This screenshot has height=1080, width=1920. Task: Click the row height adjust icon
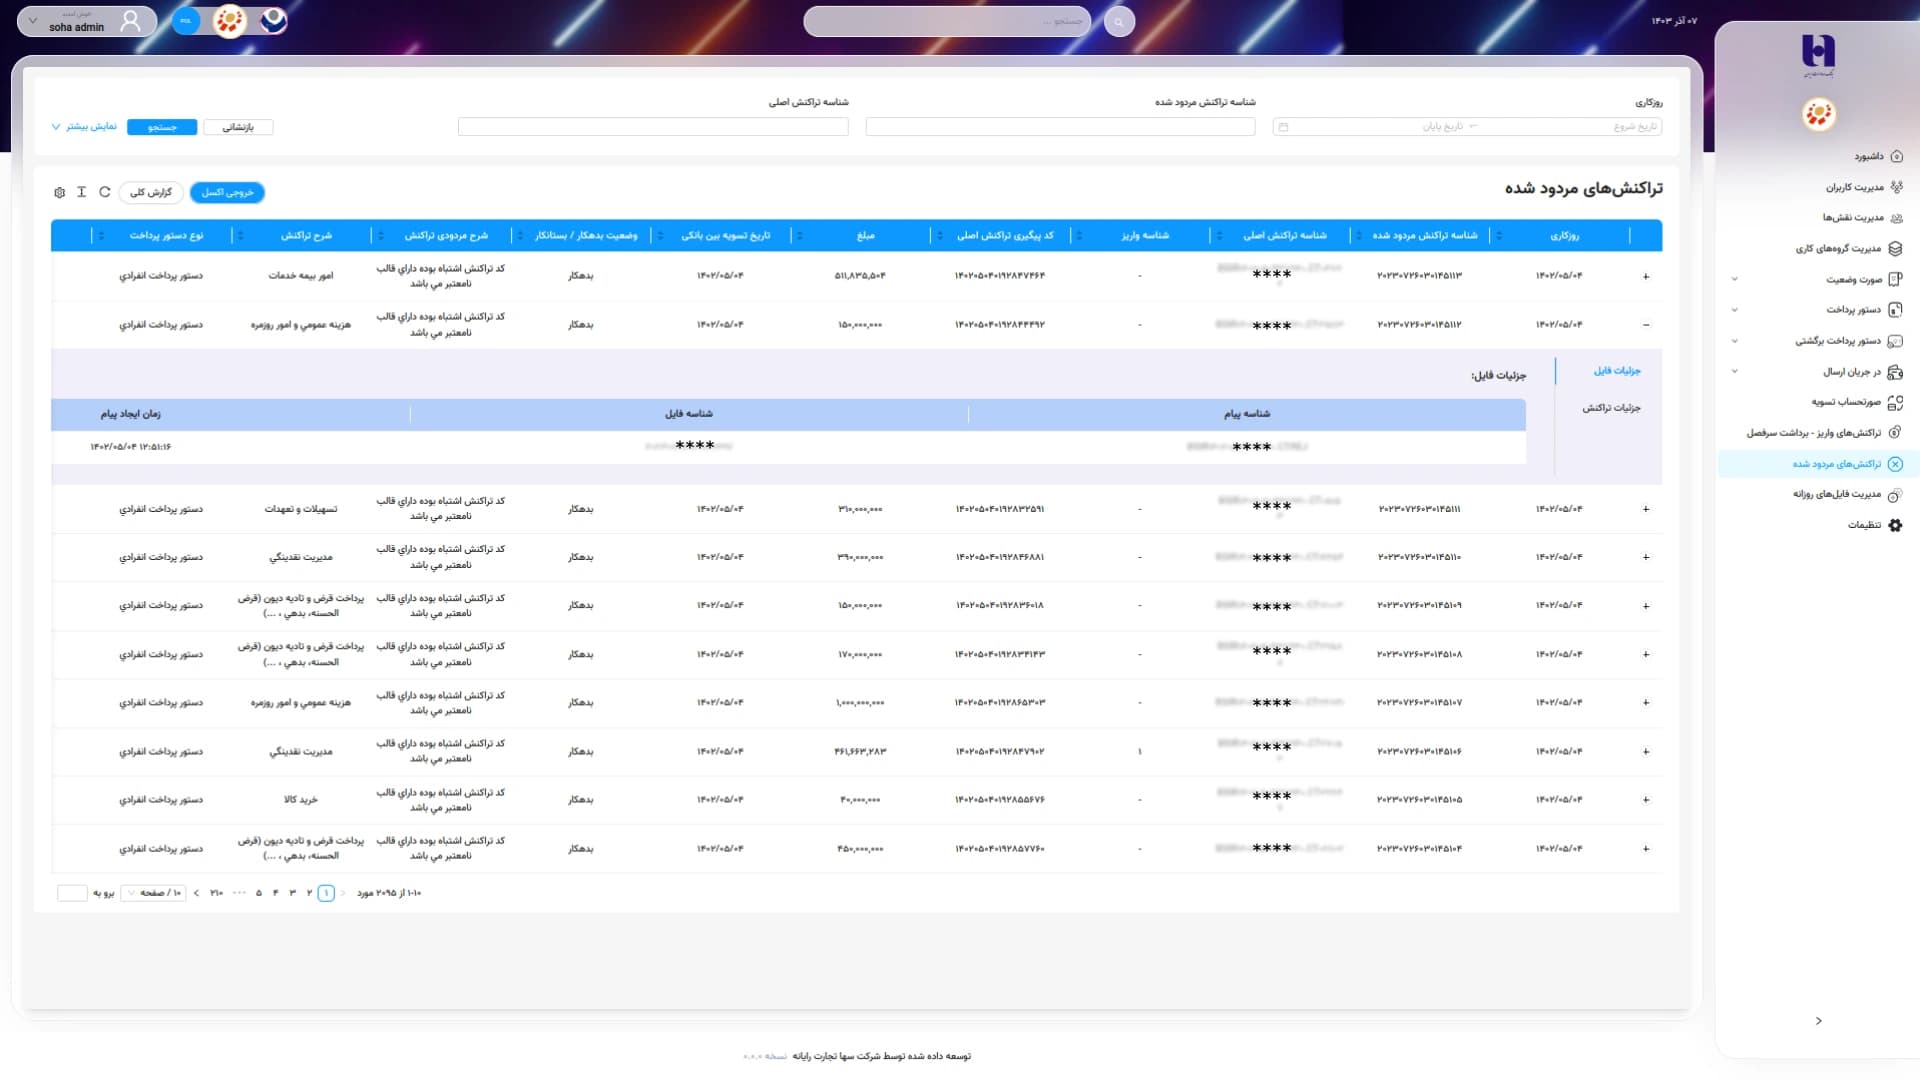(82, 192)
